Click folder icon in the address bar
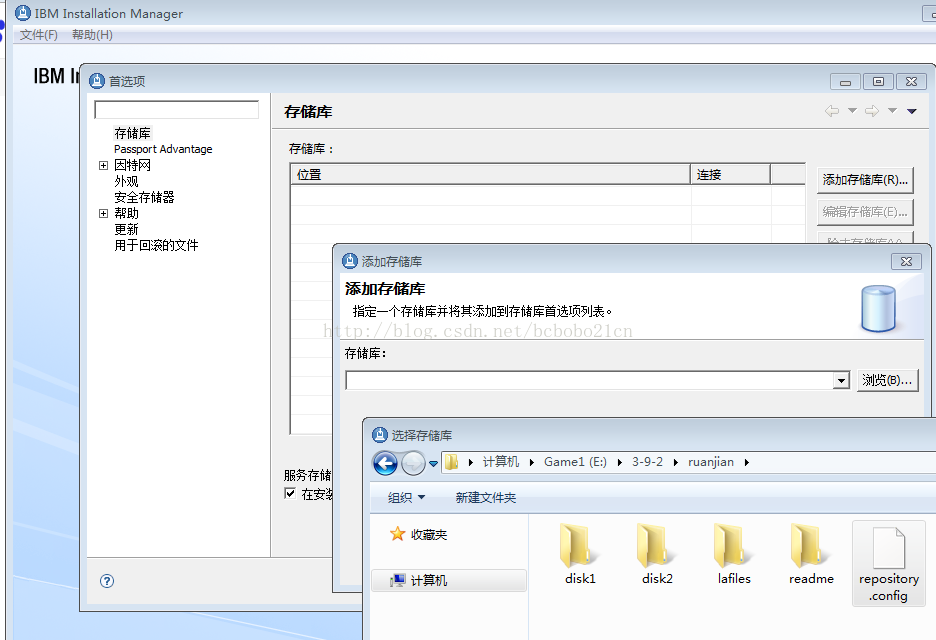The width and height of the screenshot is (936, 640). tap(451, 461)
